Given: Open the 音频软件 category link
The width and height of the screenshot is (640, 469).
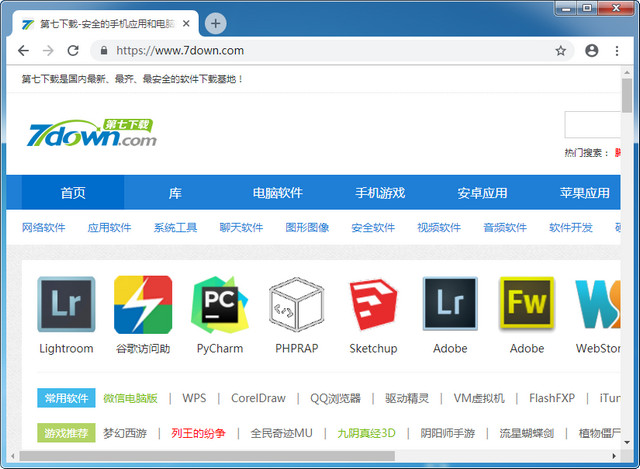Looking at the screenshot, I should click(505, 227).
